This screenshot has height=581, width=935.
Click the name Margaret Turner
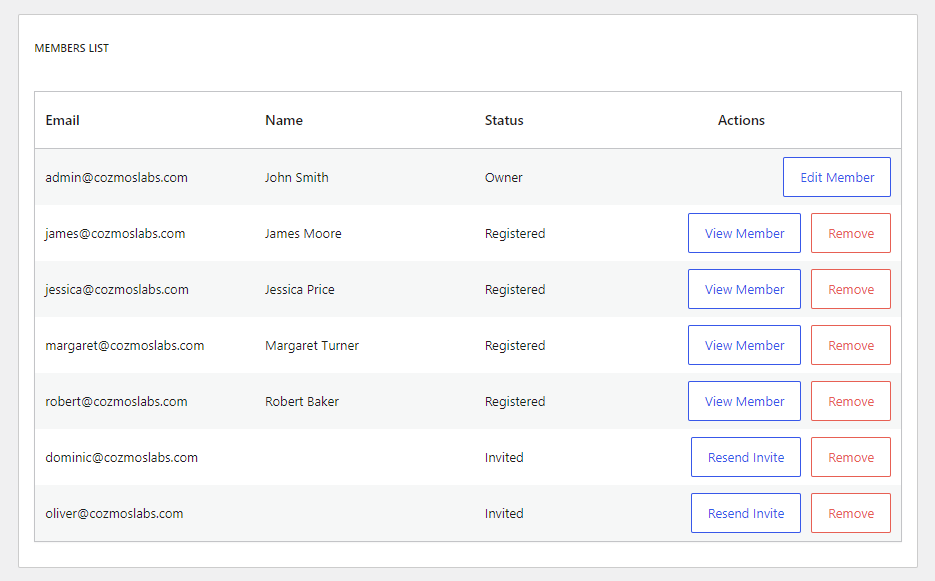[x=312, y=346]
